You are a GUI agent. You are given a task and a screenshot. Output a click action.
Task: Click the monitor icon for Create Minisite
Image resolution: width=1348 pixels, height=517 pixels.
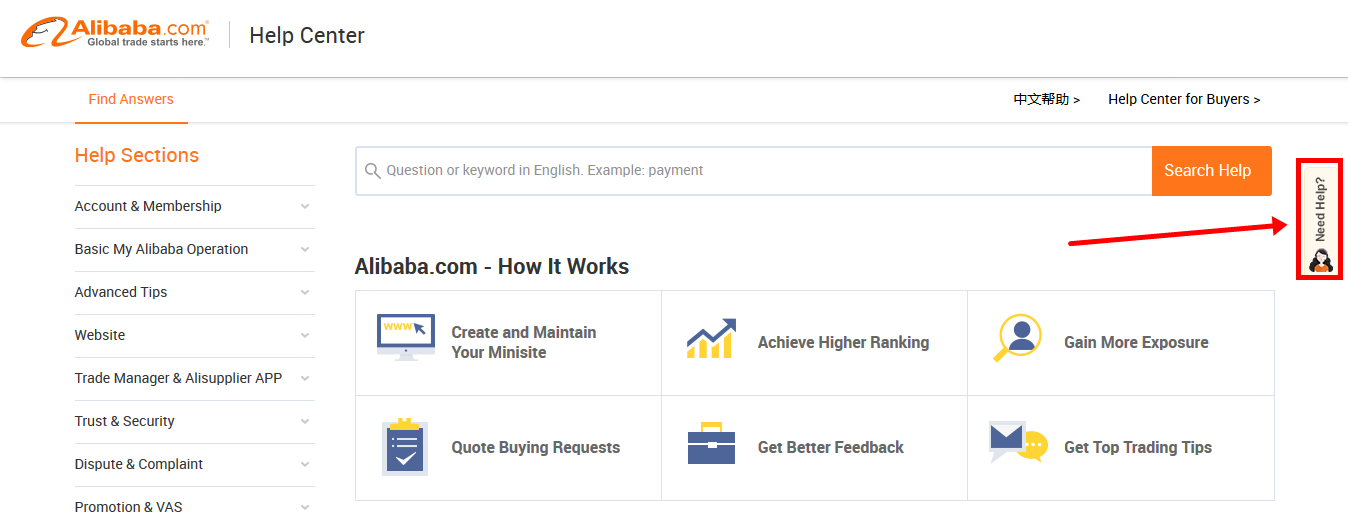(x=406, y=338)
